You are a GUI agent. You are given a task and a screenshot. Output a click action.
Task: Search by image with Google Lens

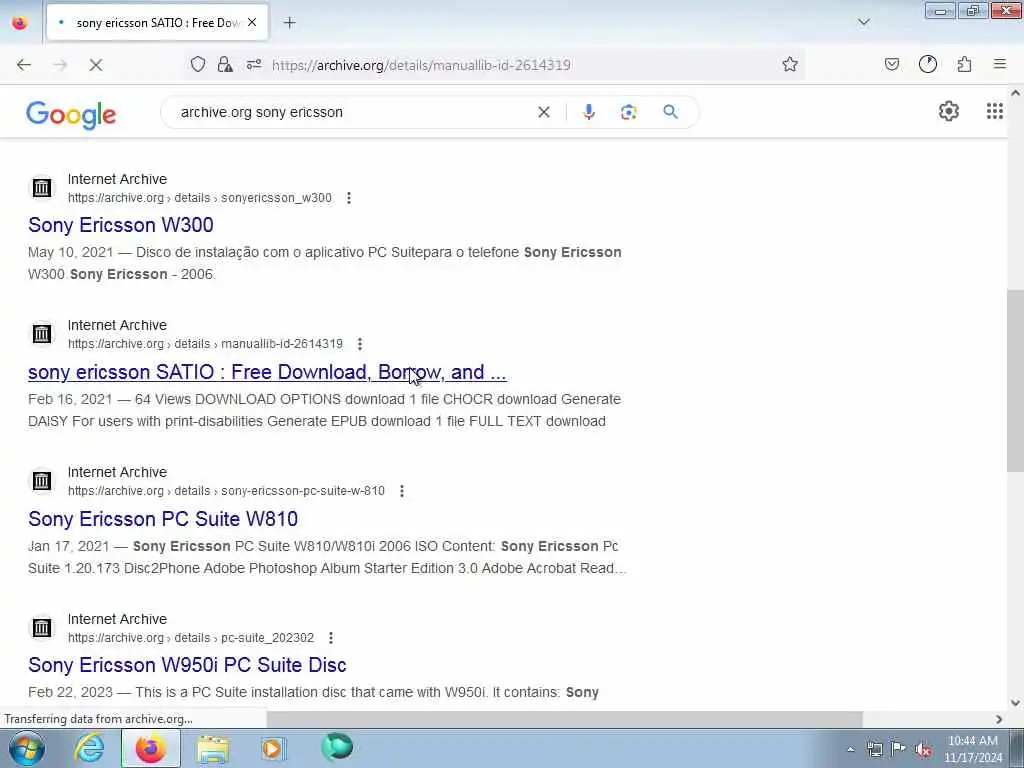(628, 112)
